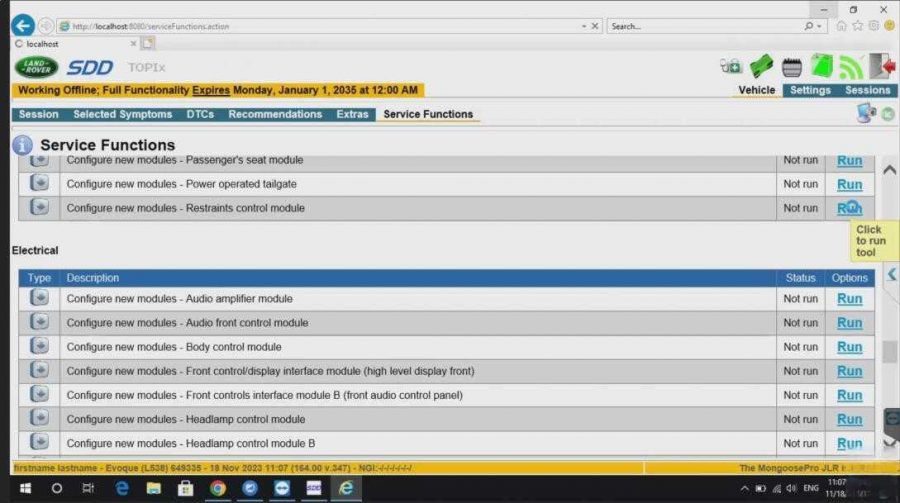
Task: Click type icon beside Power operated tailgate
Action: click(x=39, y=184)
